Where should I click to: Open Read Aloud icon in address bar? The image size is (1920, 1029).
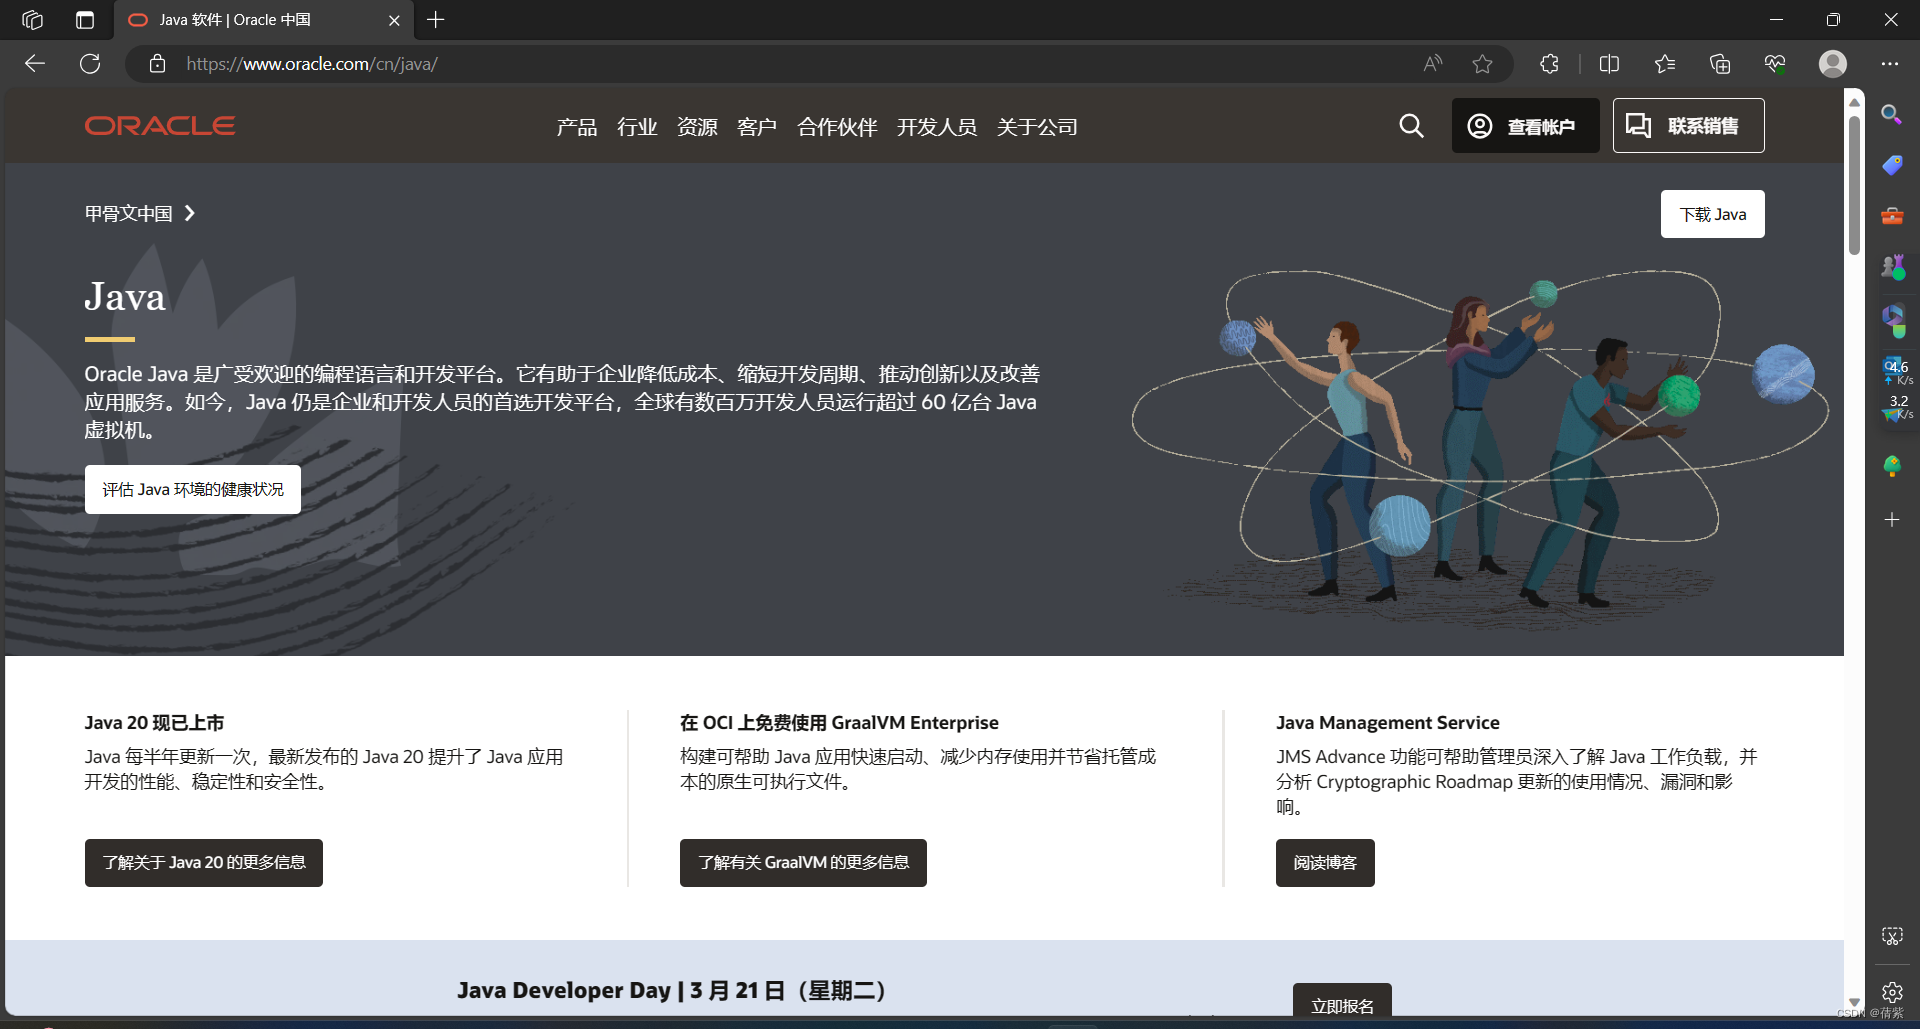tap(1433, 64)
